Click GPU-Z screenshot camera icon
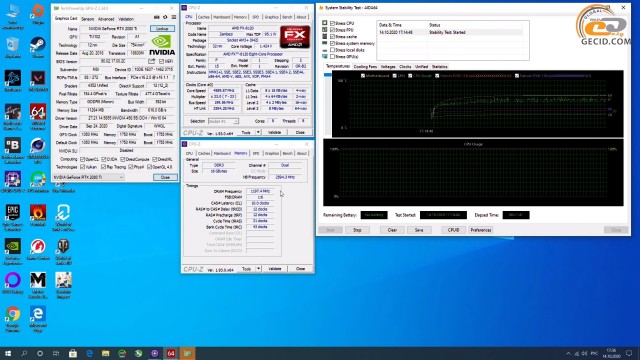 click(x=157, y=17)
